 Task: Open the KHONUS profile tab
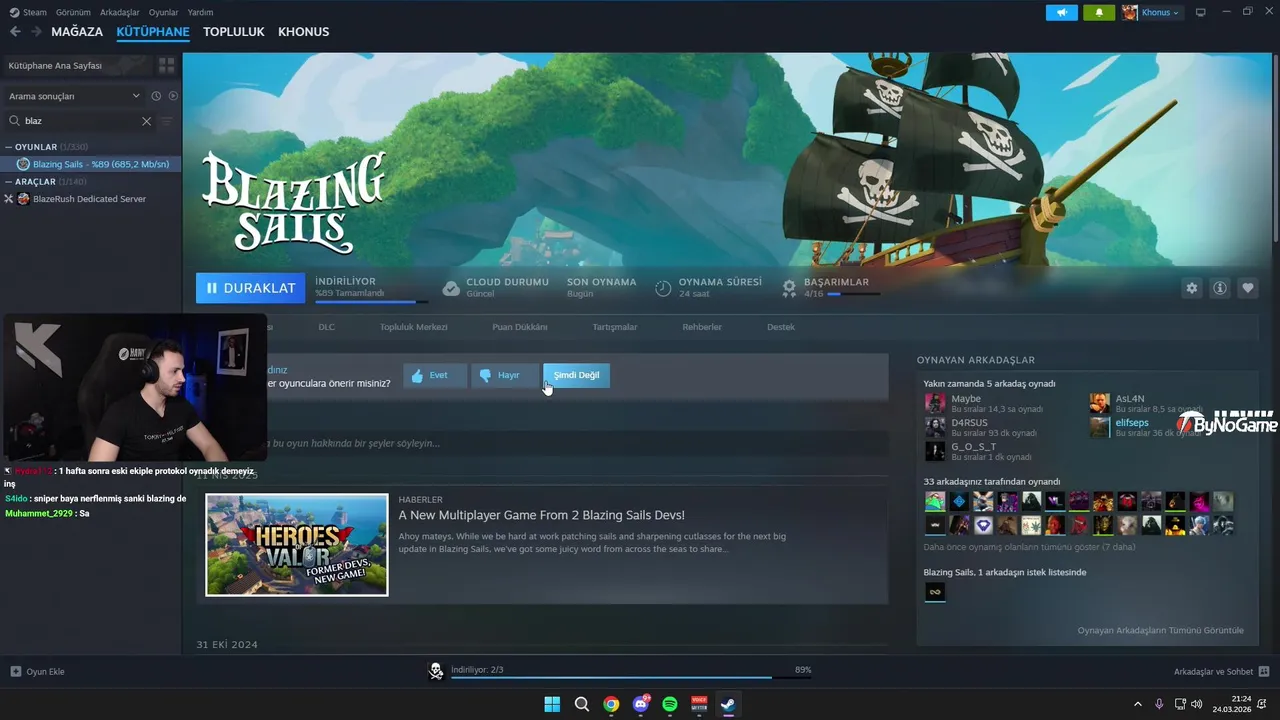(303, 32)
